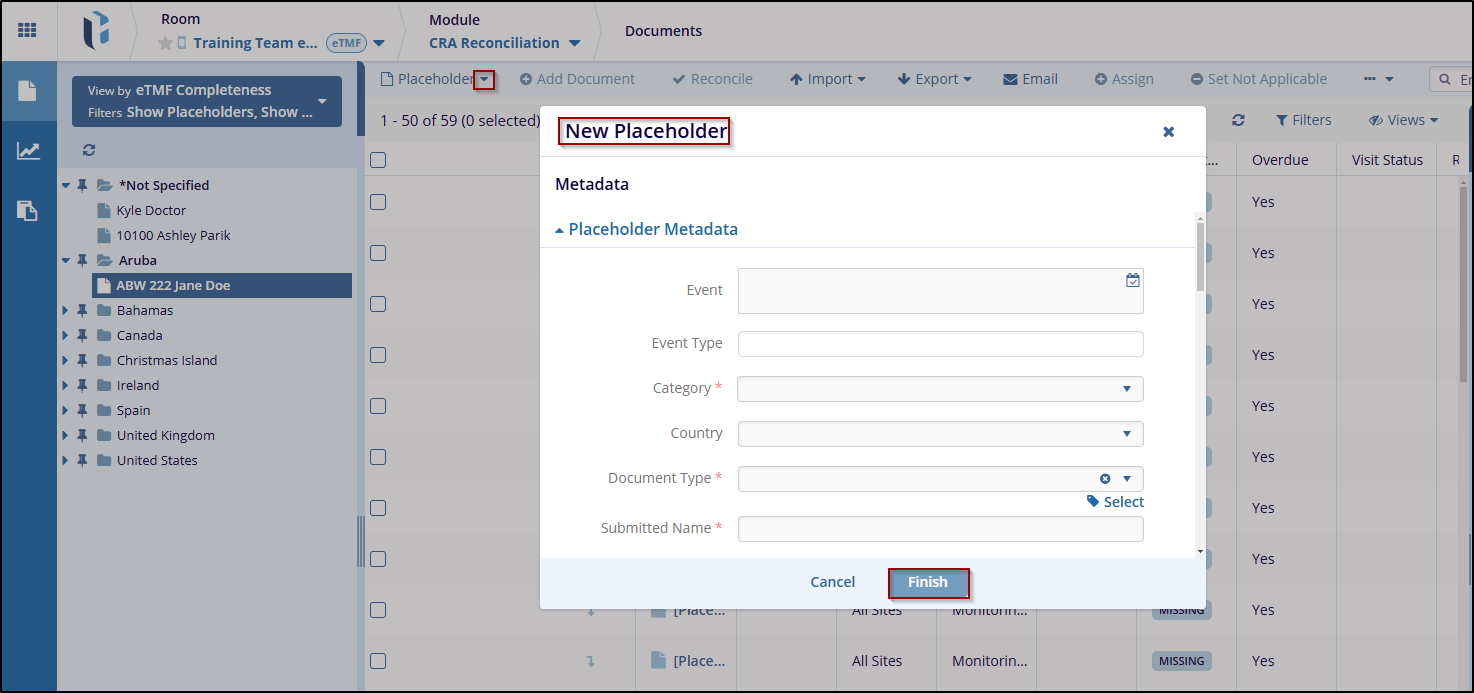
Task: Click the Documents icon in left sidebar
Action: point(27,91)
